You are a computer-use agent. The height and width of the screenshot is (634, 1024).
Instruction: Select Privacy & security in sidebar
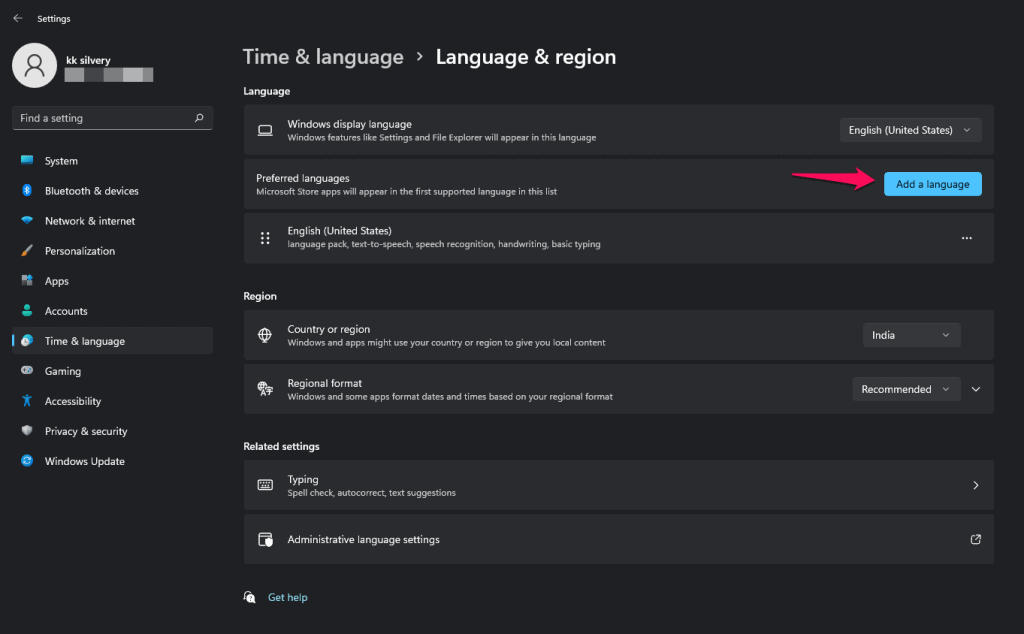[x=86, y=431]
